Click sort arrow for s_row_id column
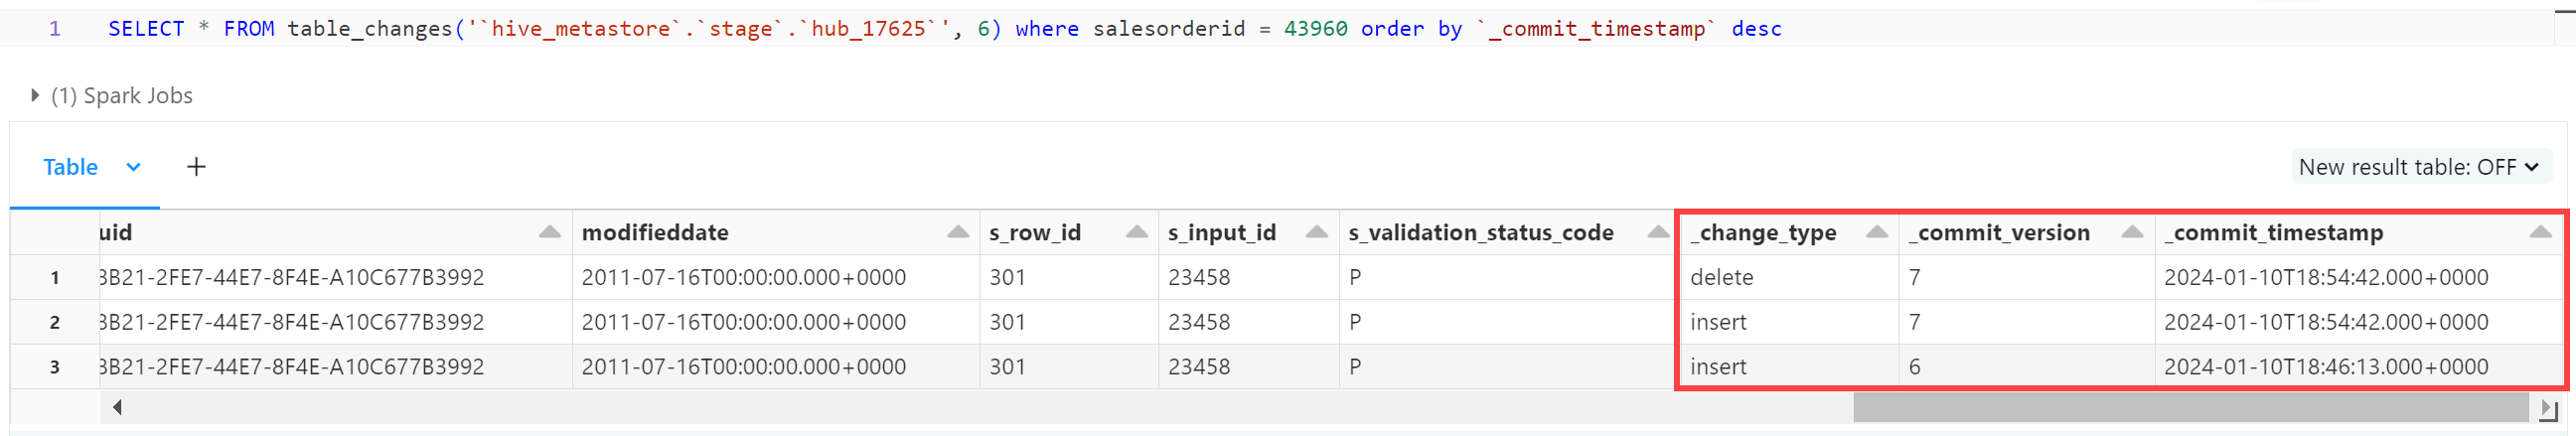This screenshot has height=436, width=2576. point(1136,232)
